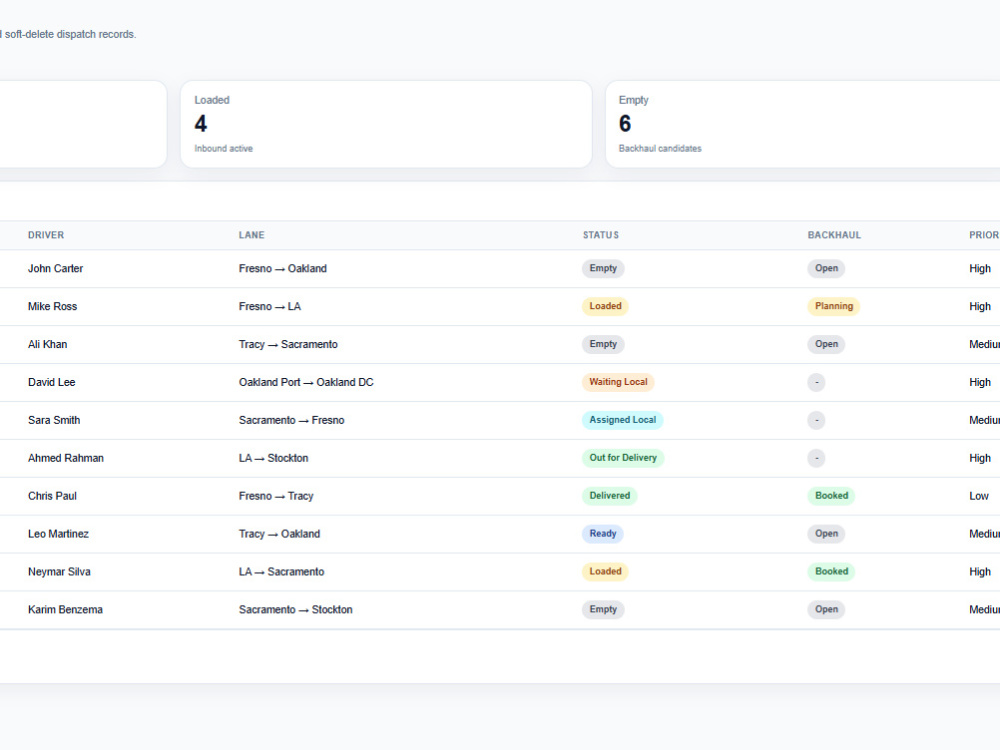Click the Fresno → Oakland lane

283,268
